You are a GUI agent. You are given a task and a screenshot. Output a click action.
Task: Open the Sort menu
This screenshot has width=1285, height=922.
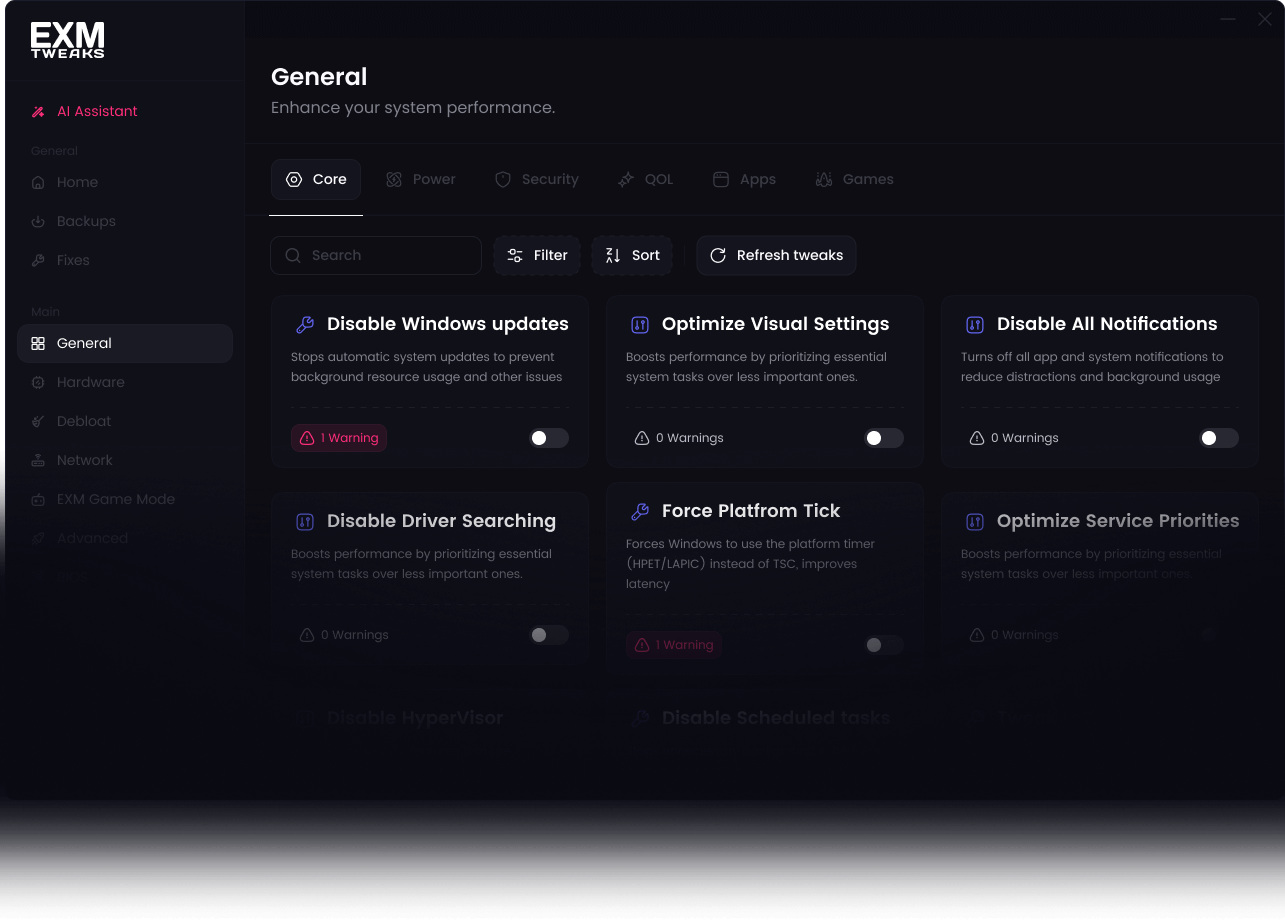632,255
